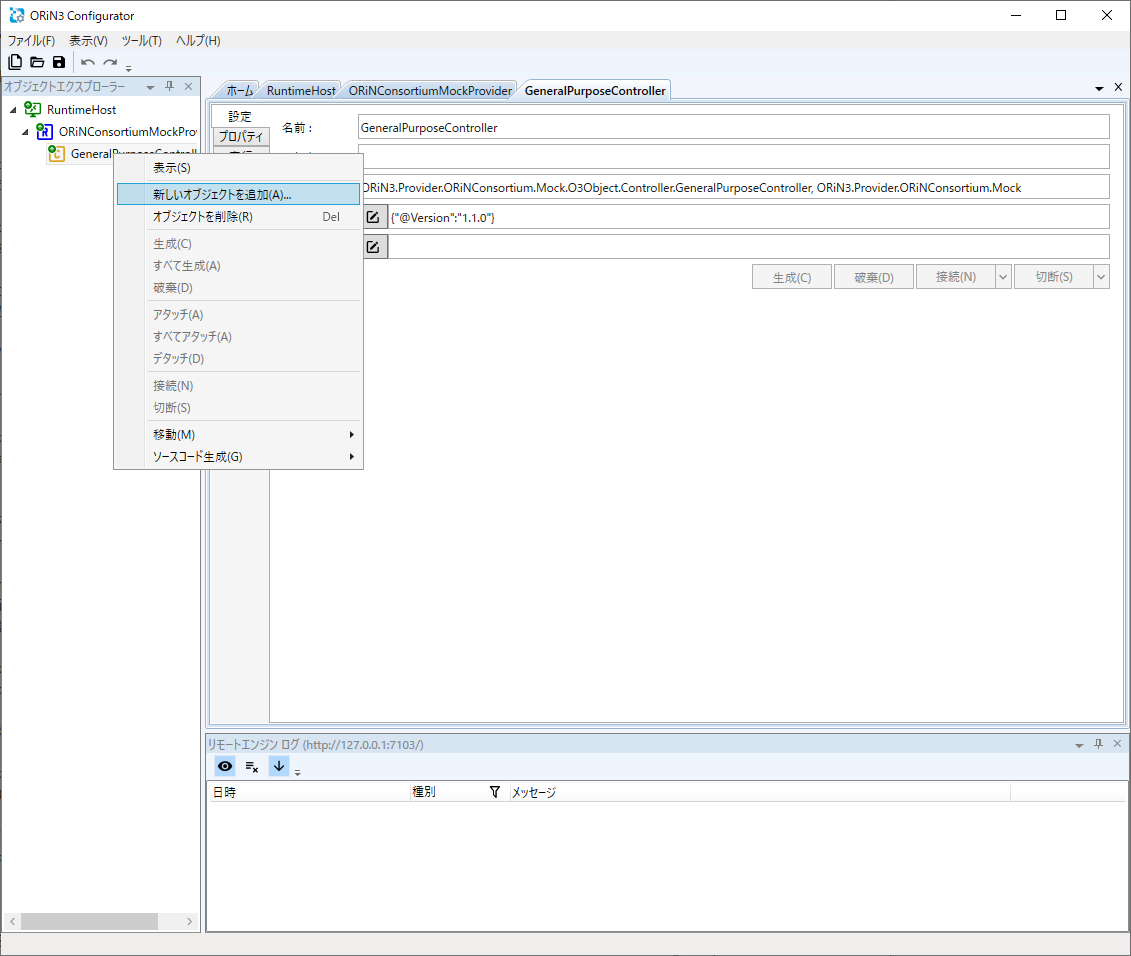
Task: Close the オブジェクトエクスプローラー panel
Action: pos(188,87)
